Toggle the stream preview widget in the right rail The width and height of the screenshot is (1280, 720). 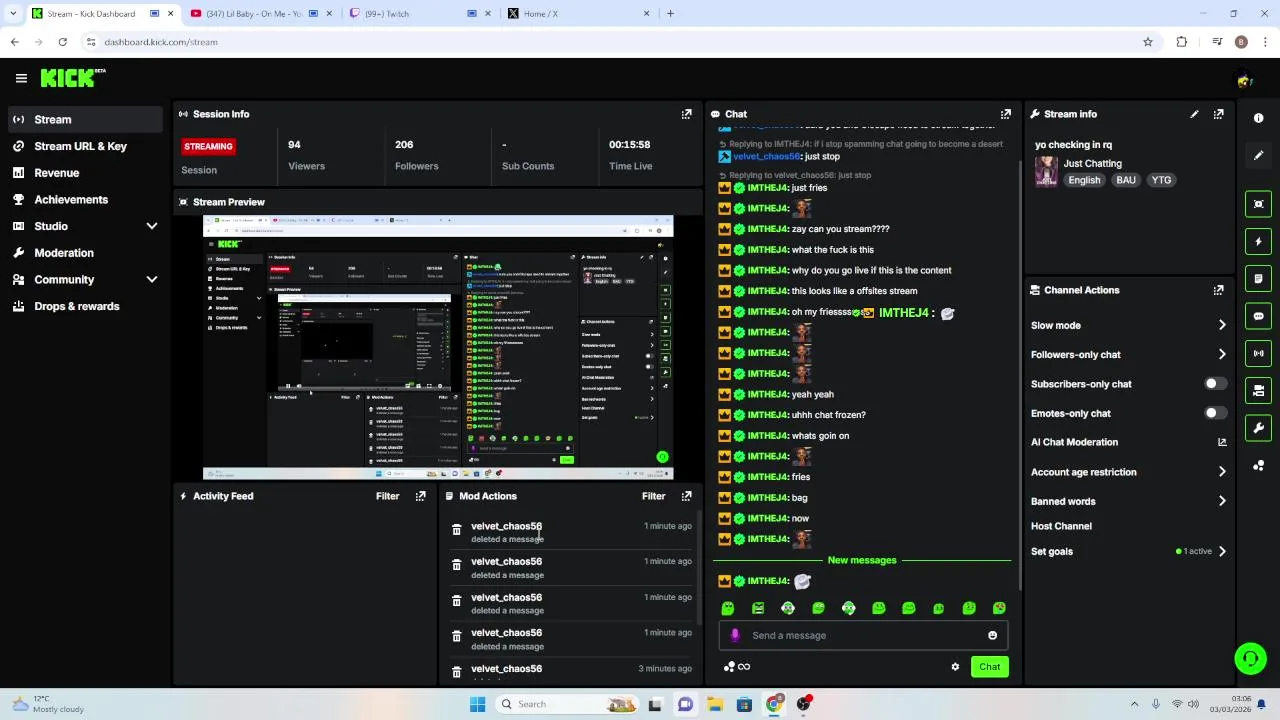1258,204
